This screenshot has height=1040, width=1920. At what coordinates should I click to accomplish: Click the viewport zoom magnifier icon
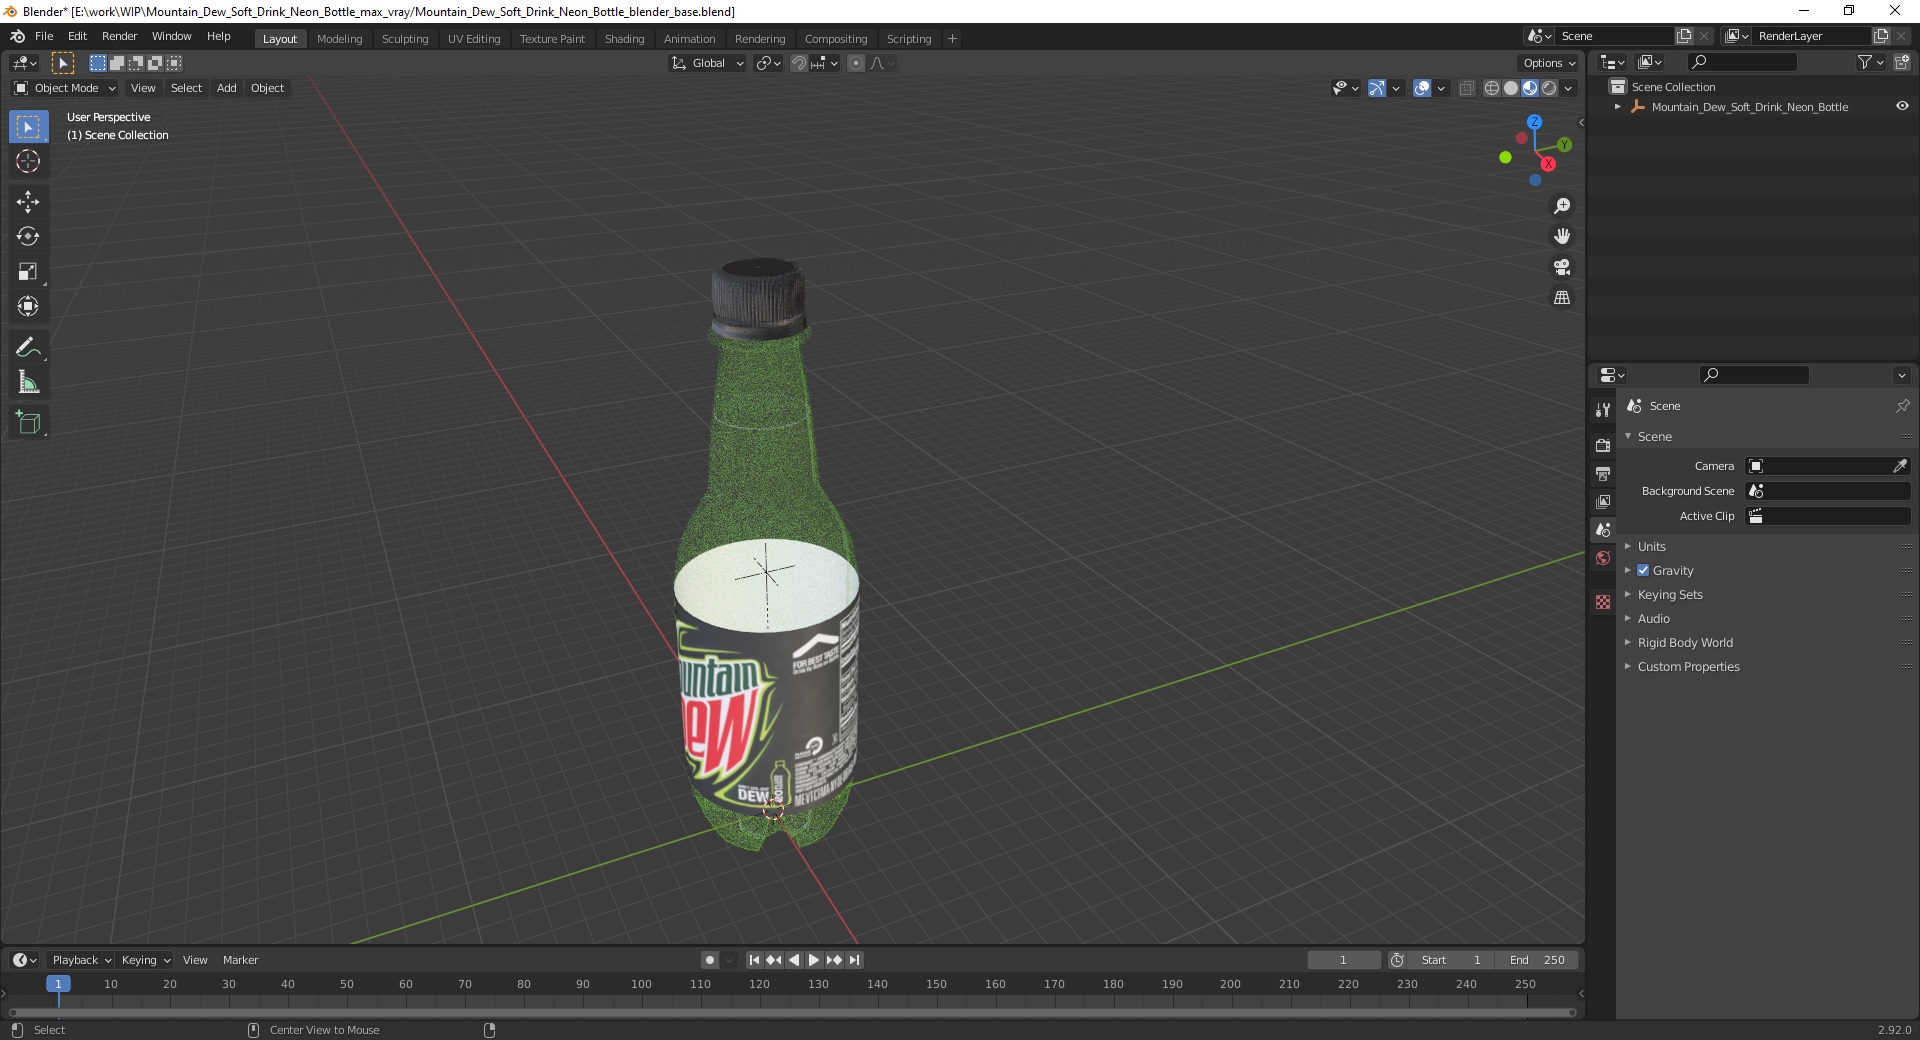pyautogui.click(x=1562, y=206)
